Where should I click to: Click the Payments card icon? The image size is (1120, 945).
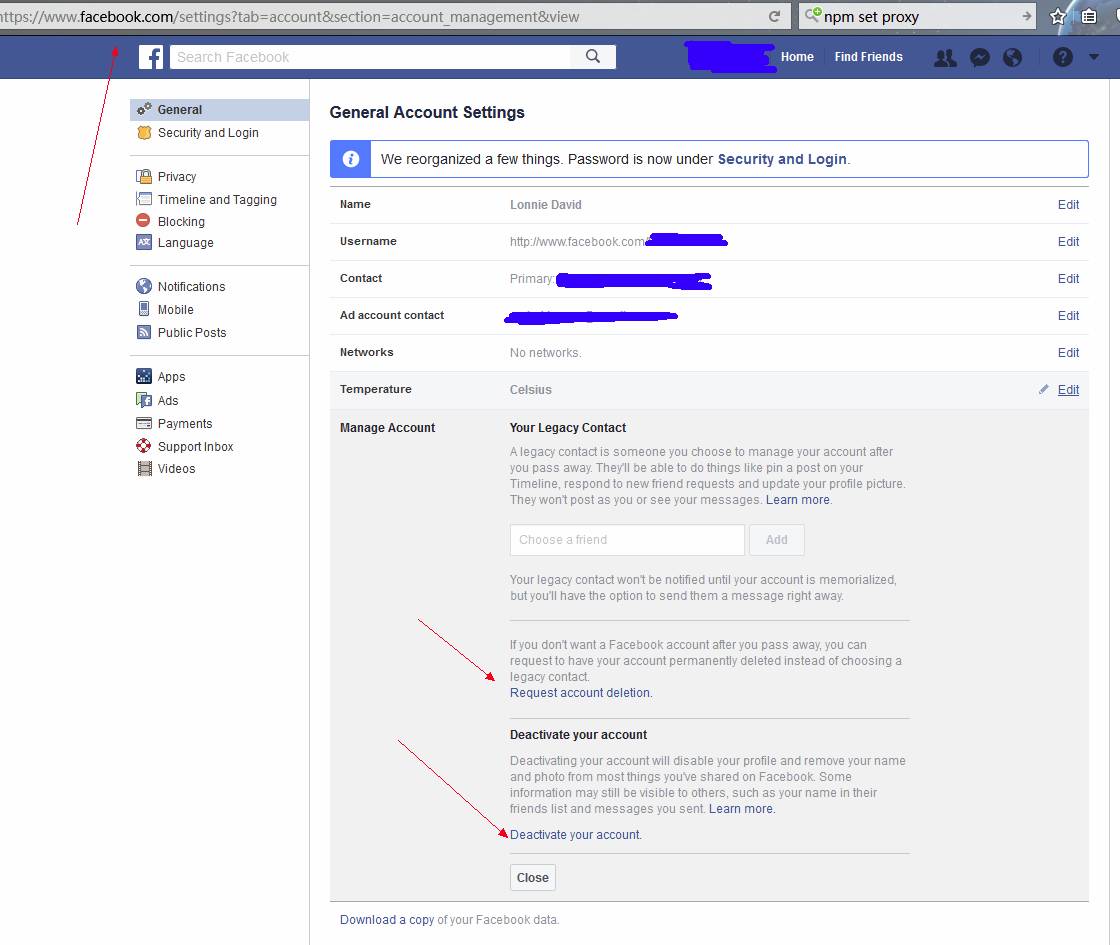[144, 423]
